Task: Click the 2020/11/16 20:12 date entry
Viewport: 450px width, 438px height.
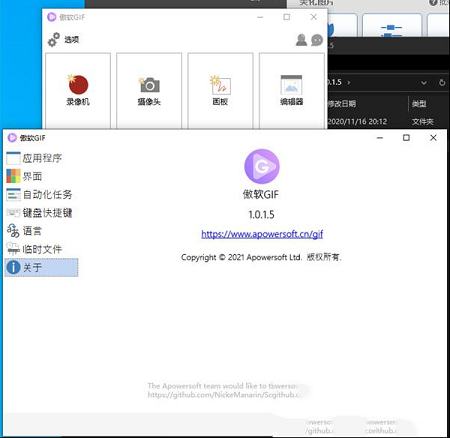Action: tap(357, 121)
